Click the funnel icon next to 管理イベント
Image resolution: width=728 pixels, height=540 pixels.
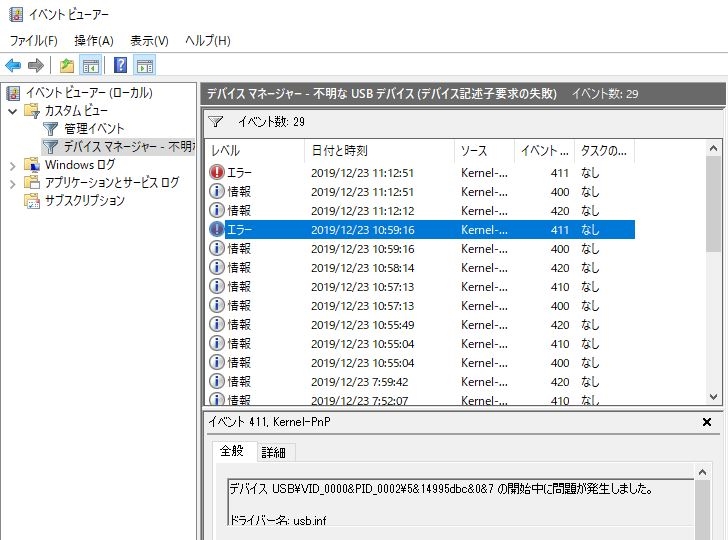pyautogui.click(x=50, y=129)
